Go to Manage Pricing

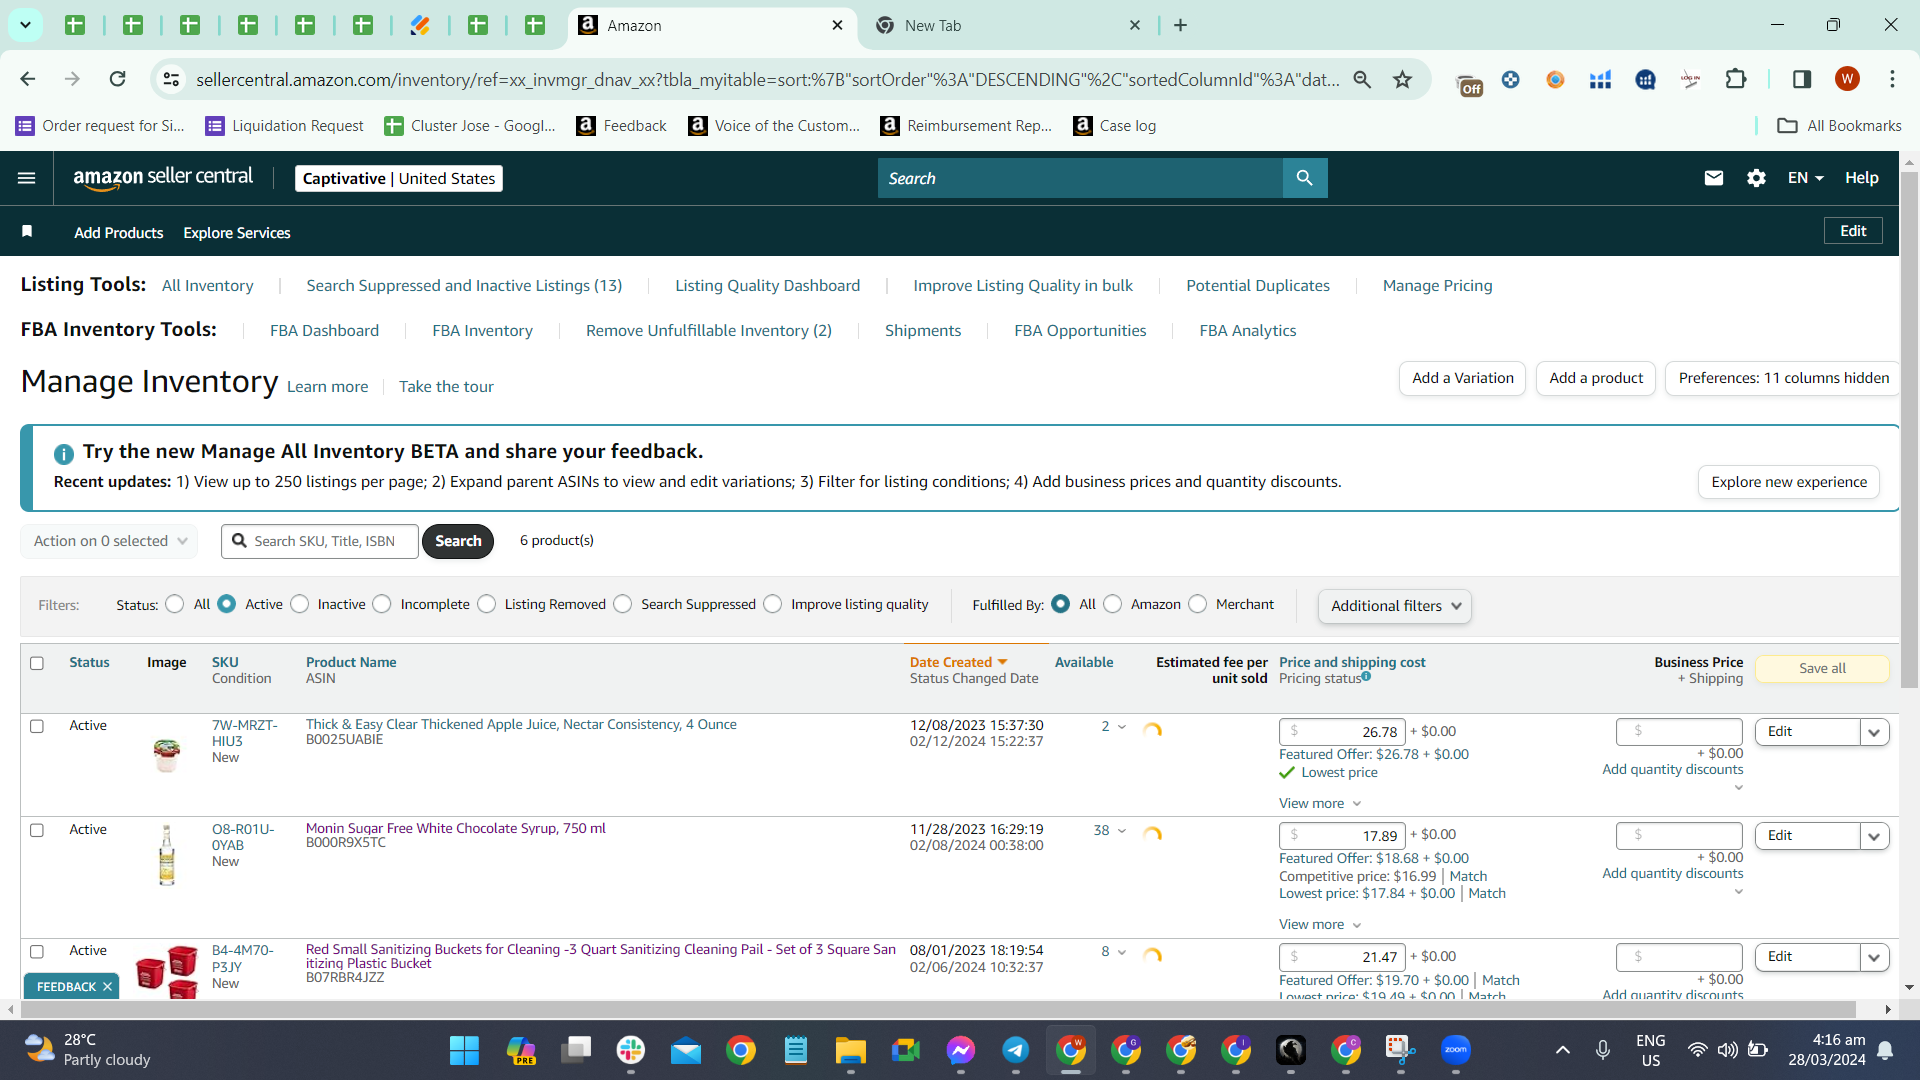pyautogui.click(x=1437, y=286)
